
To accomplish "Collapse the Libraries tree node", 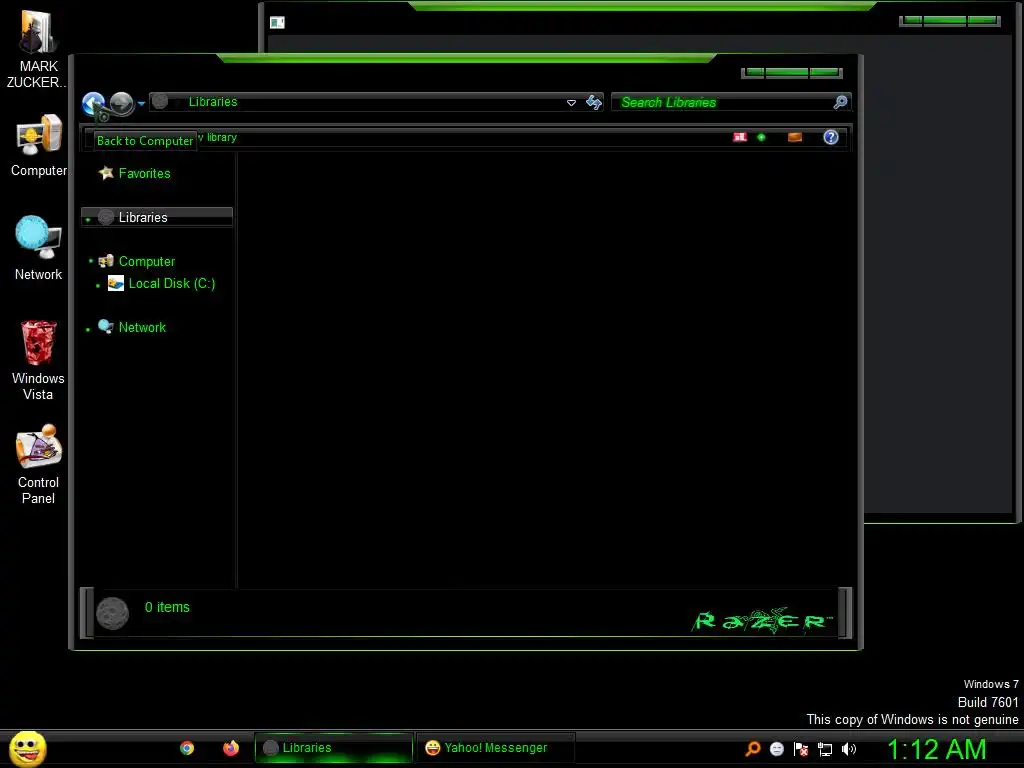I will point(88,219).
